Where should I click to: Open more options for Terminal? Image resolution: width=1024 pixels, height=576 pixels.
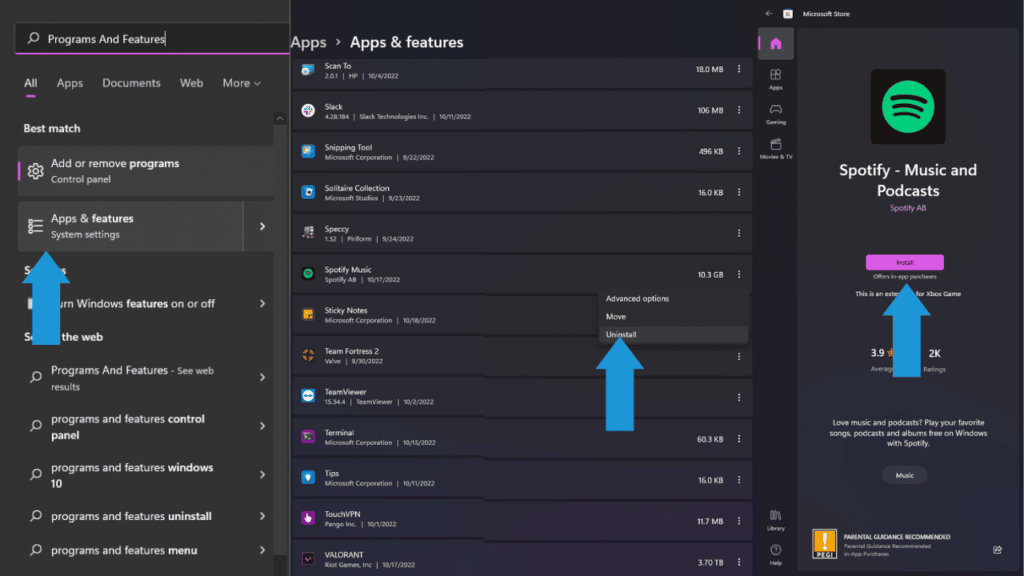click(739, 439)
